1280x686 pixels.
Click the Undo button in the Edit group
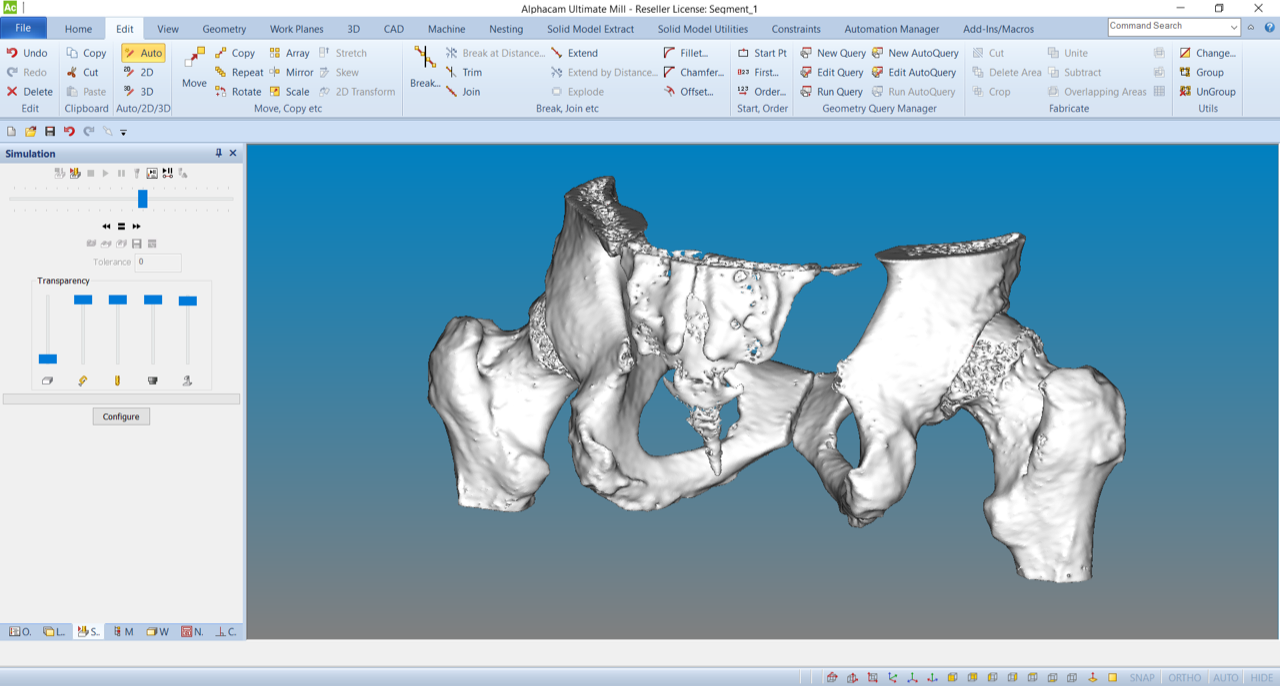click(x=28, y=52)
